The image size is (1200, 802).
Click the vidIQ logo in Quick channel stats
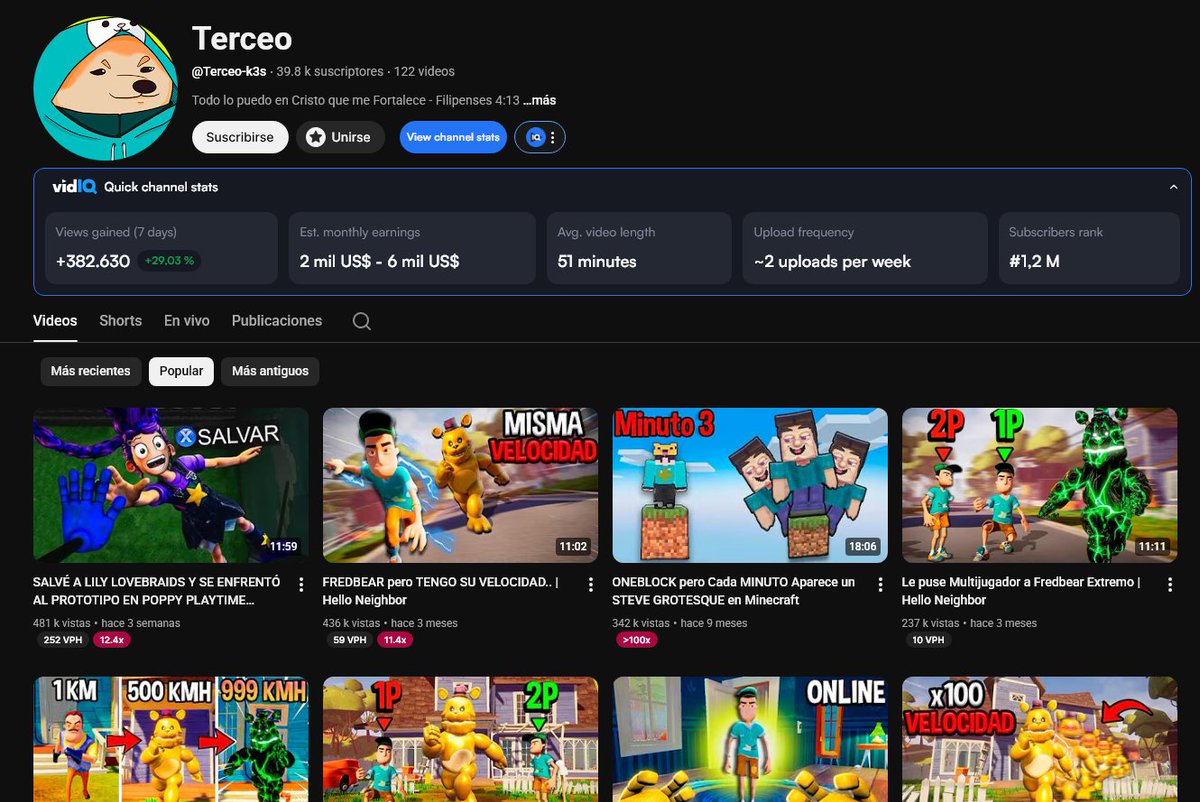(x=73, y=186)
